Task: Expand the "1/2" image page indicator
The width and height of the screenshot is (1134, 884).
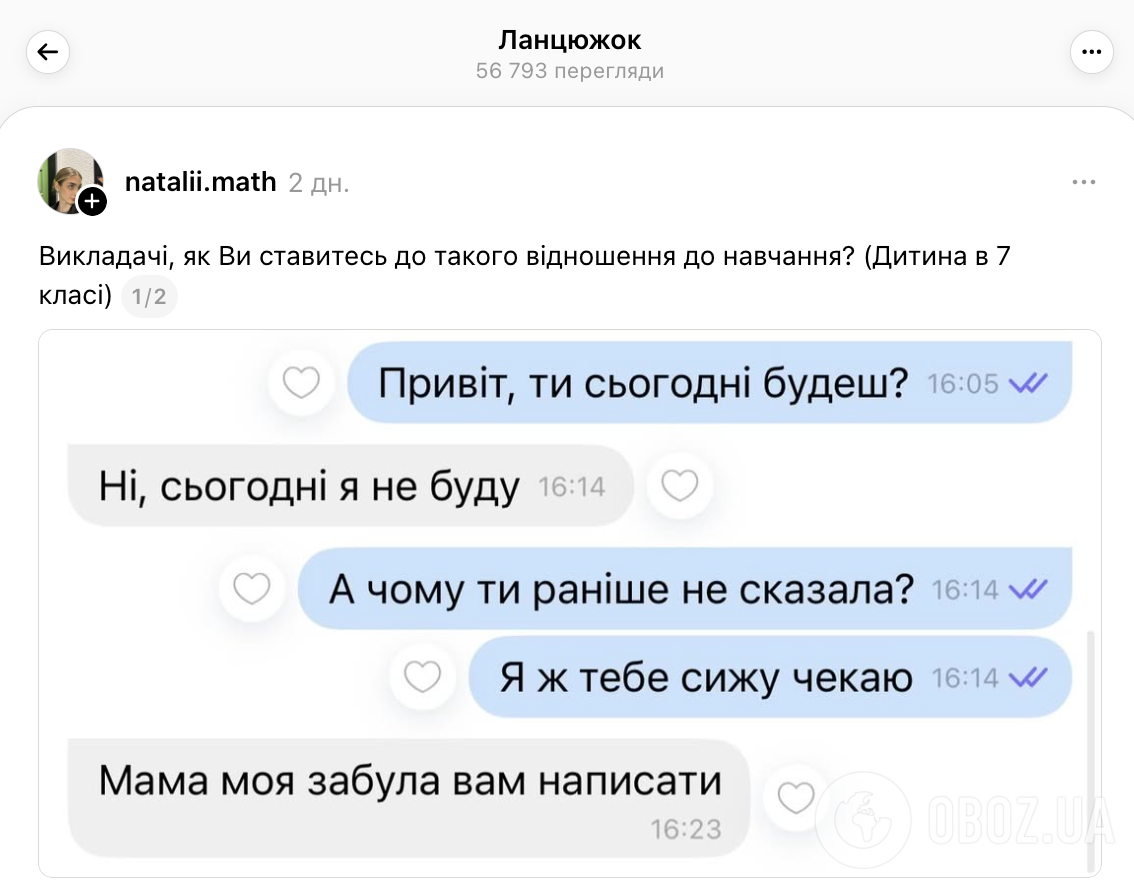Action: point(149,296)
